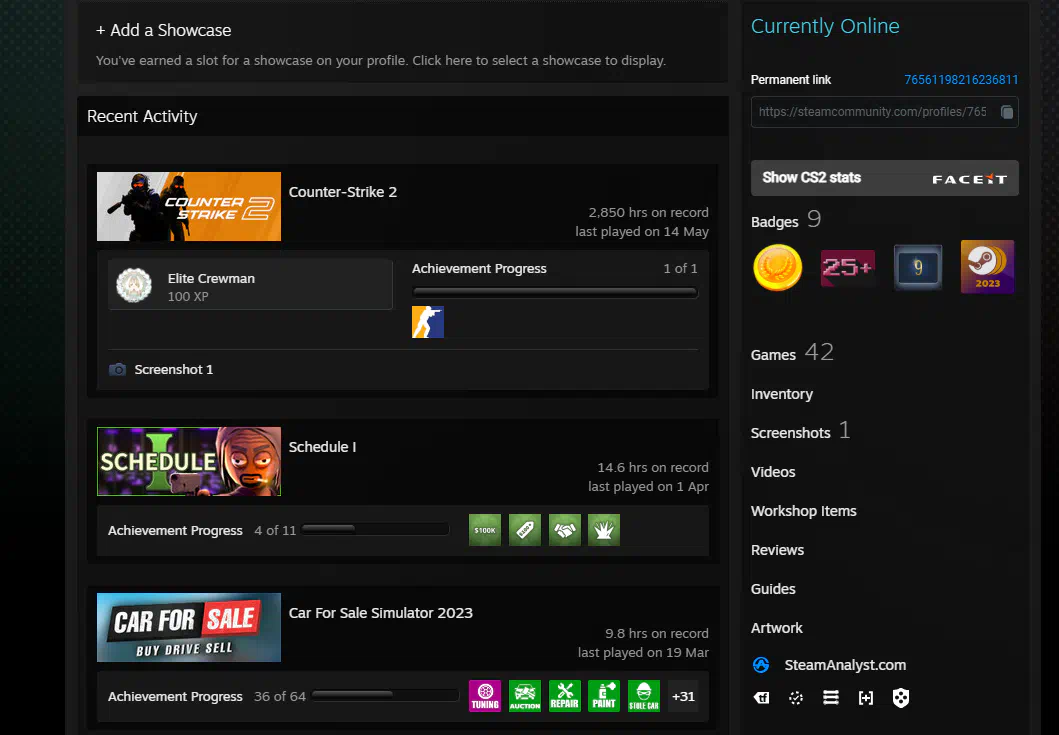Image resolution: width=1059 pixels, height=735 pixels.
Task: Open the 25+ game collector badge
Action: (x=848, y=268)
